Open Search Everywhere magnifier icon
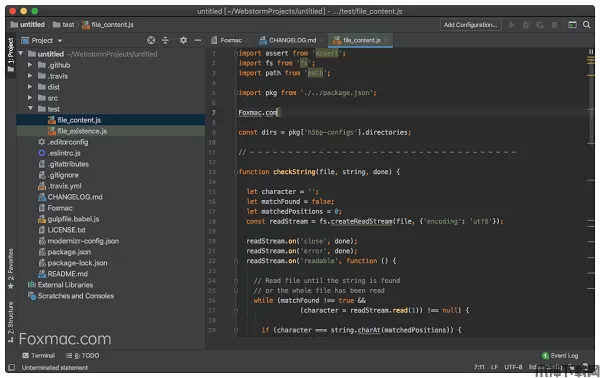This screenshot has width=600, height=378. click(587, 25)
